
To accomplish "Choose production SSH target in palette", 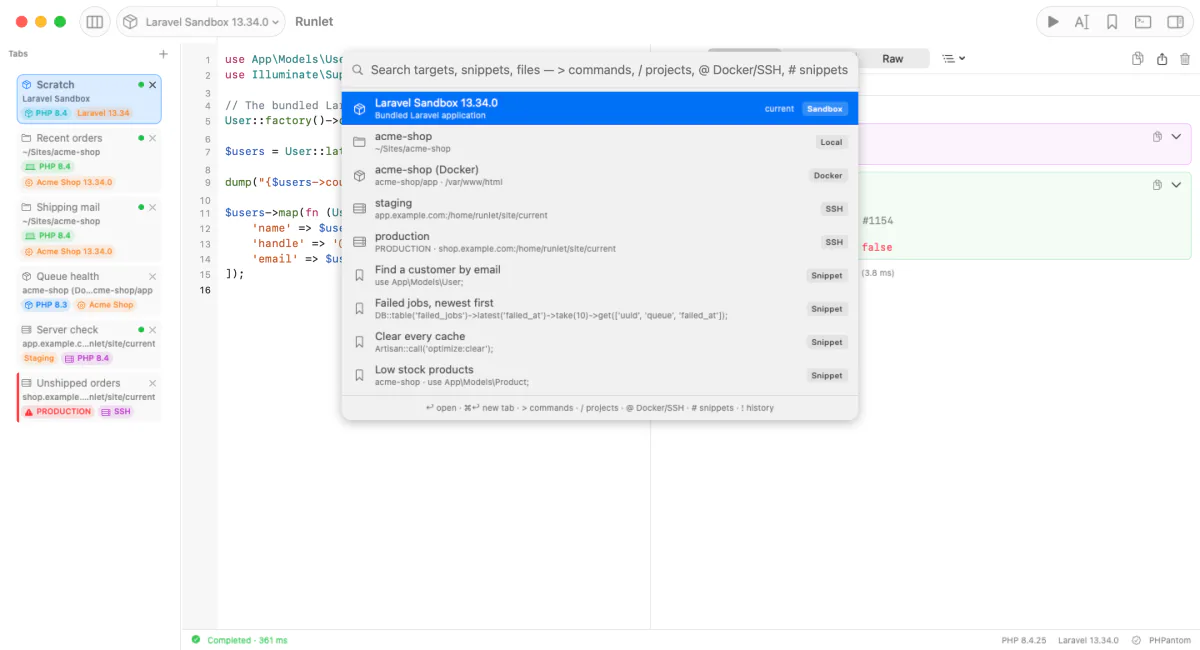I will point(600,242).
